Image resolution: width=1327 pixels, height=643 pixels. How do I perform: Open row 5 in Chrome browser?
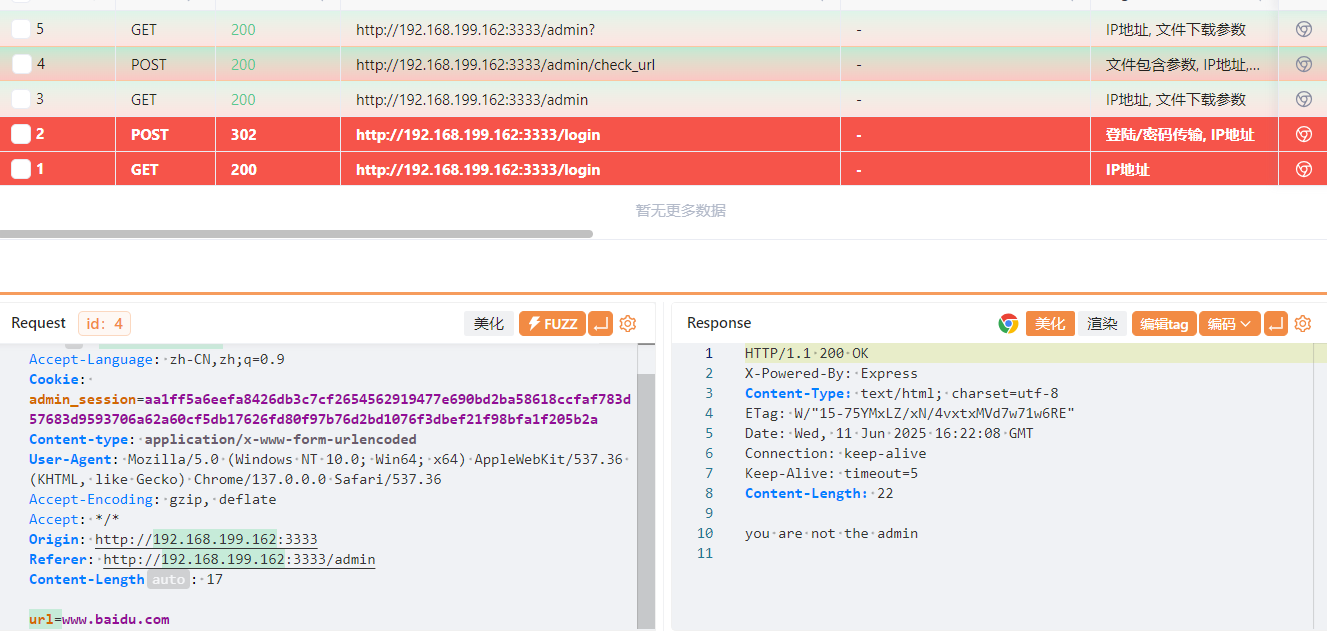pos(1303,30)
